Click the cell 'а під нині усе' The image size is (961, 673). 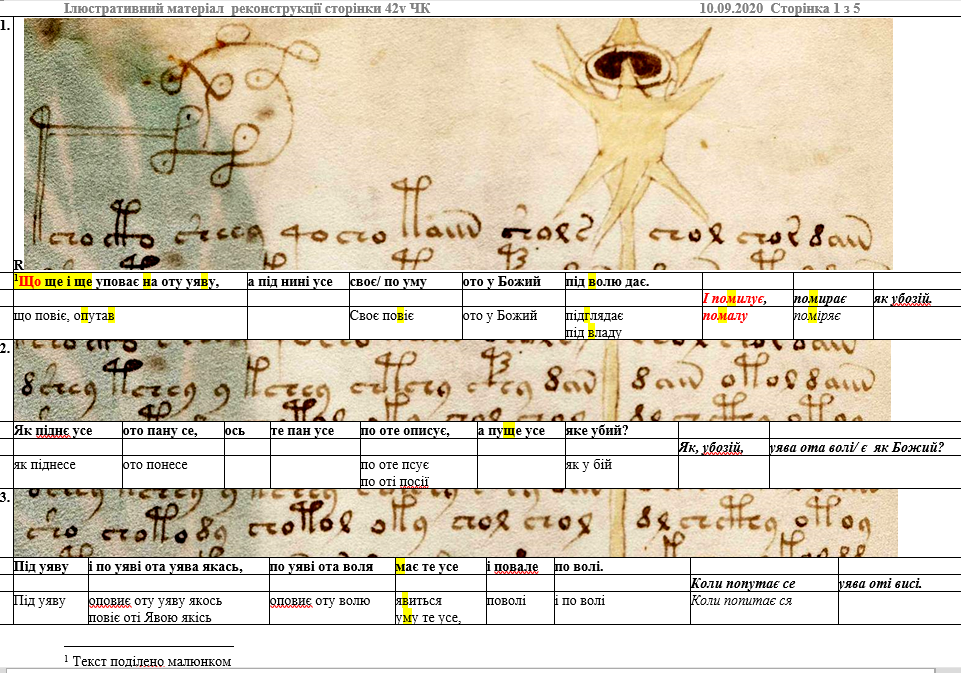(298, 281)
